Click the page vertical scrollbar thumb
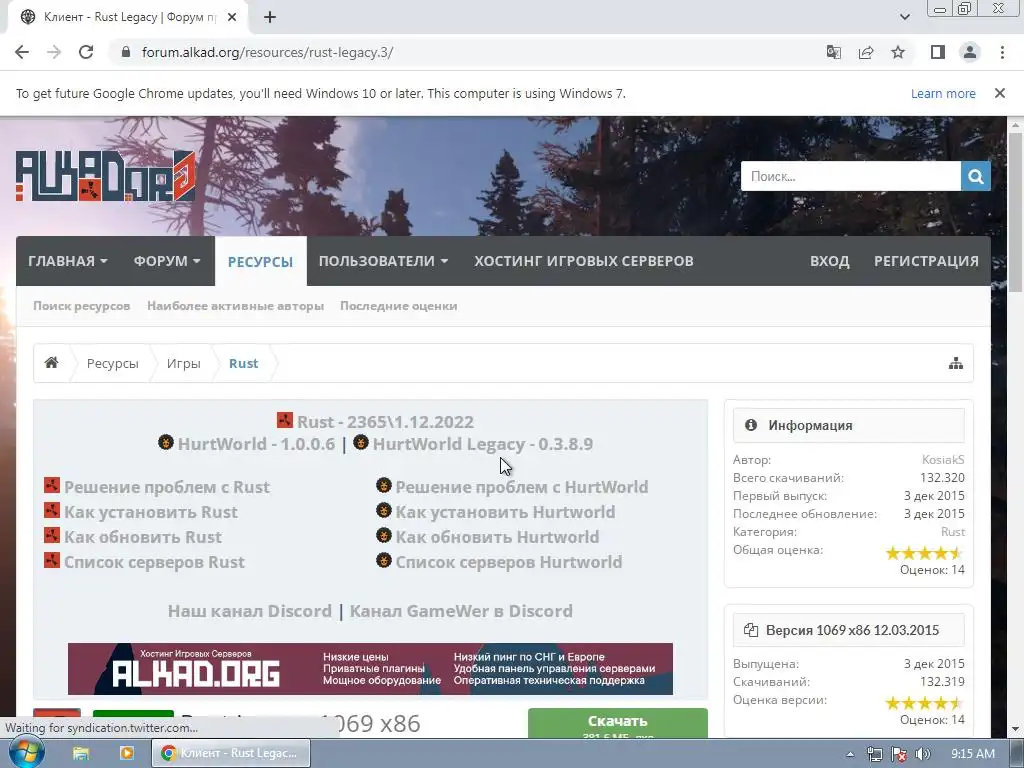This screenshot has height=768, width=1024. [1016, 212]
